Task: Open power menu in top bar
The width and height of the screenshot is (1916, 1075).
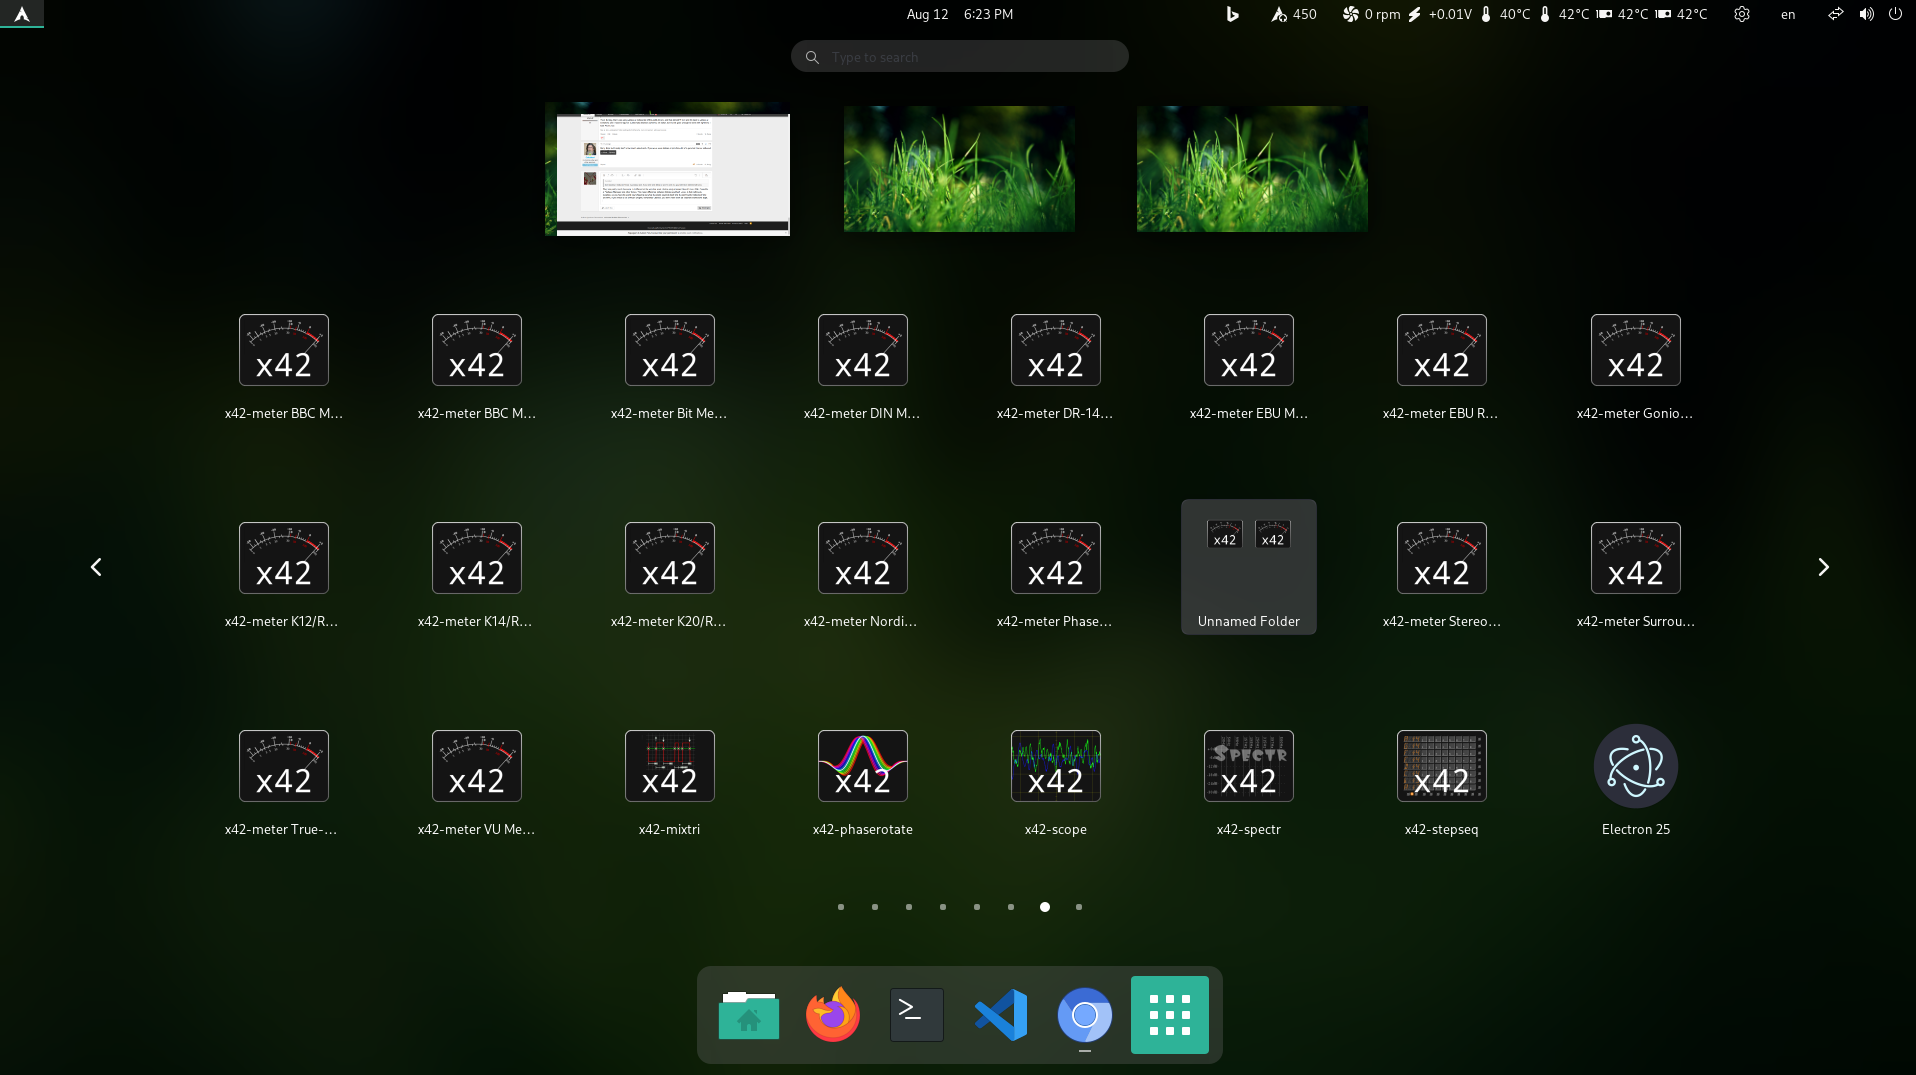Action: (1895, 14)
